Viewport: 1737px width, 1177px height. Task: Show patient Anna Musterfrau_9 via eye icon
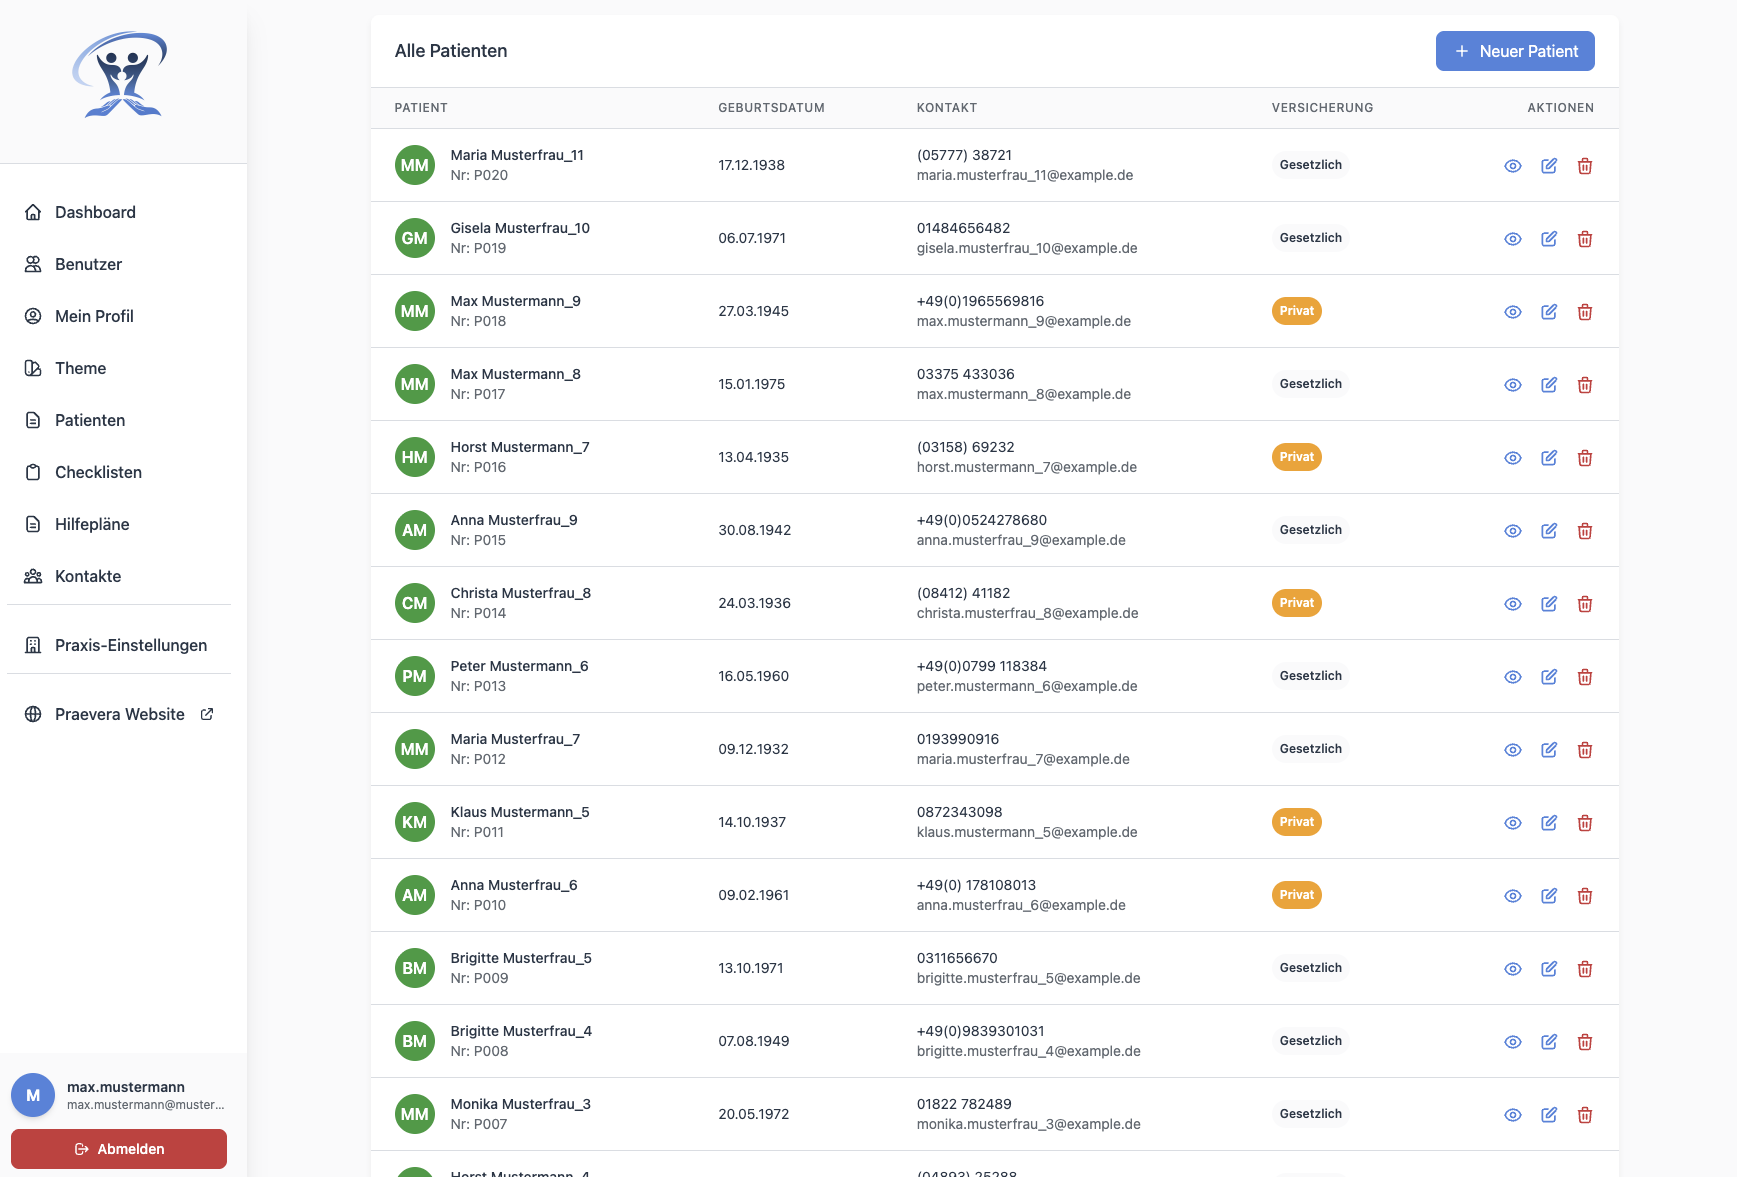1513,531
